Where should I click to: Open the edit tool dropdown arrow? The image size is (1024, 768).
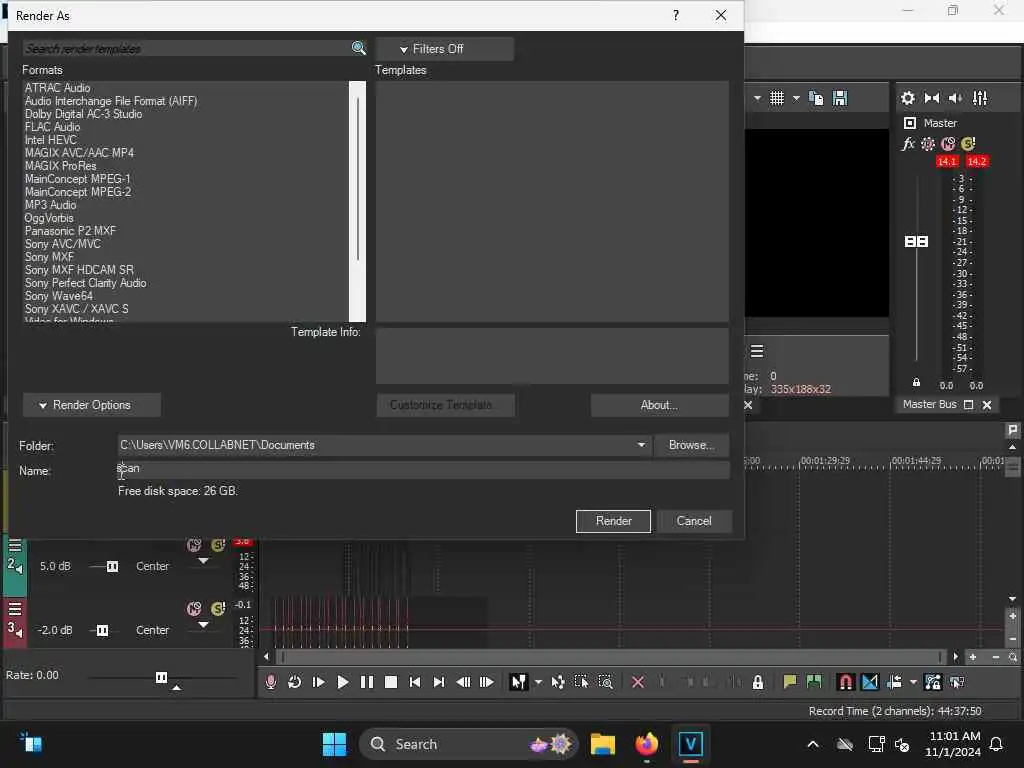[x=538, y=682]
